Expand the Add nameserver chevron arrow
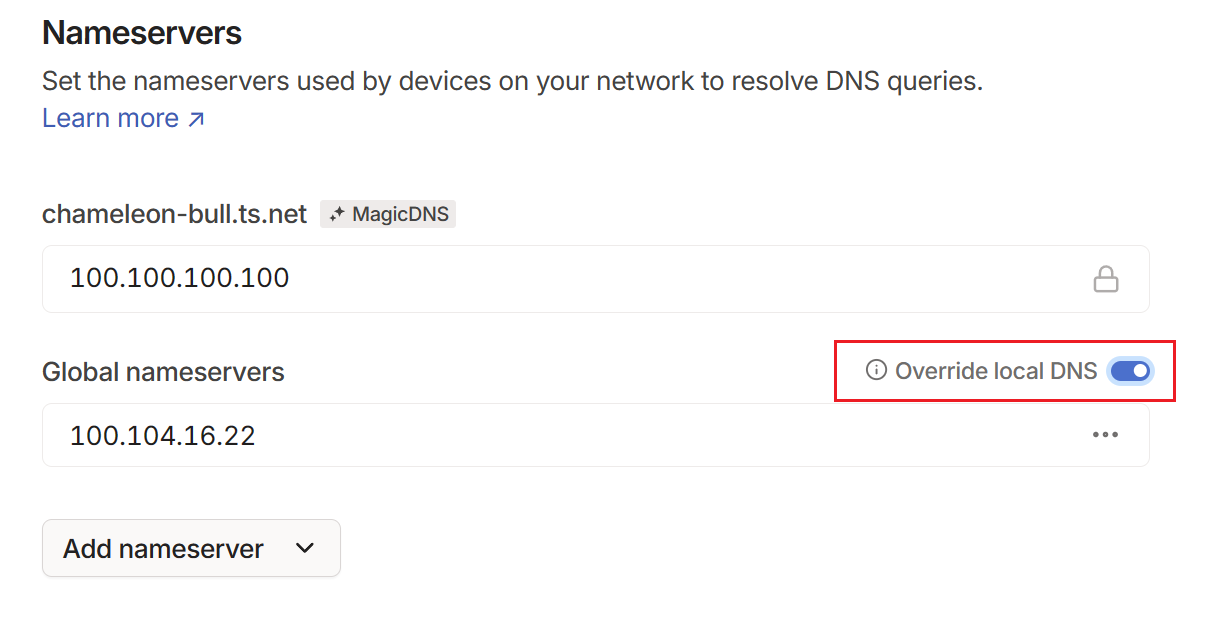 tap(306, 548)
